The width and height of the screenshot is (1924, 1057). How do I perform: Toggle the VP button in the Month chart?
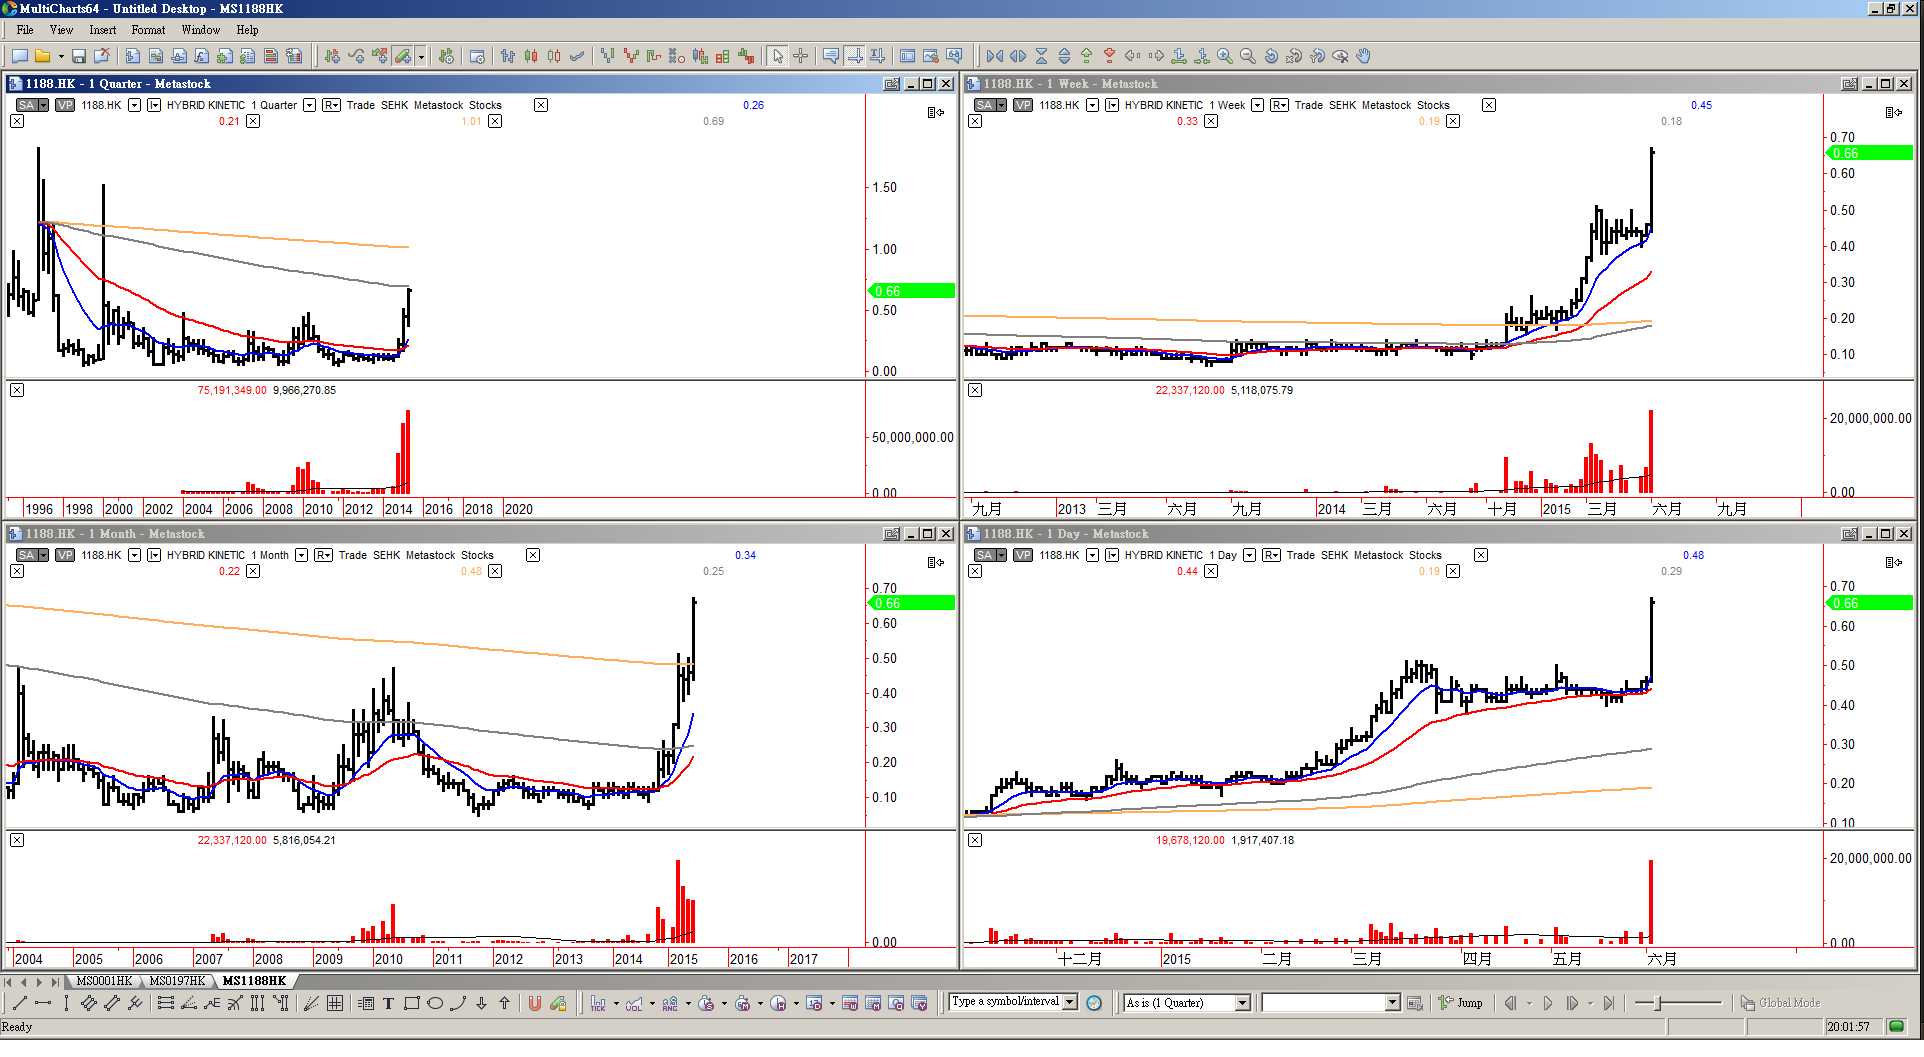pos(64,555)
